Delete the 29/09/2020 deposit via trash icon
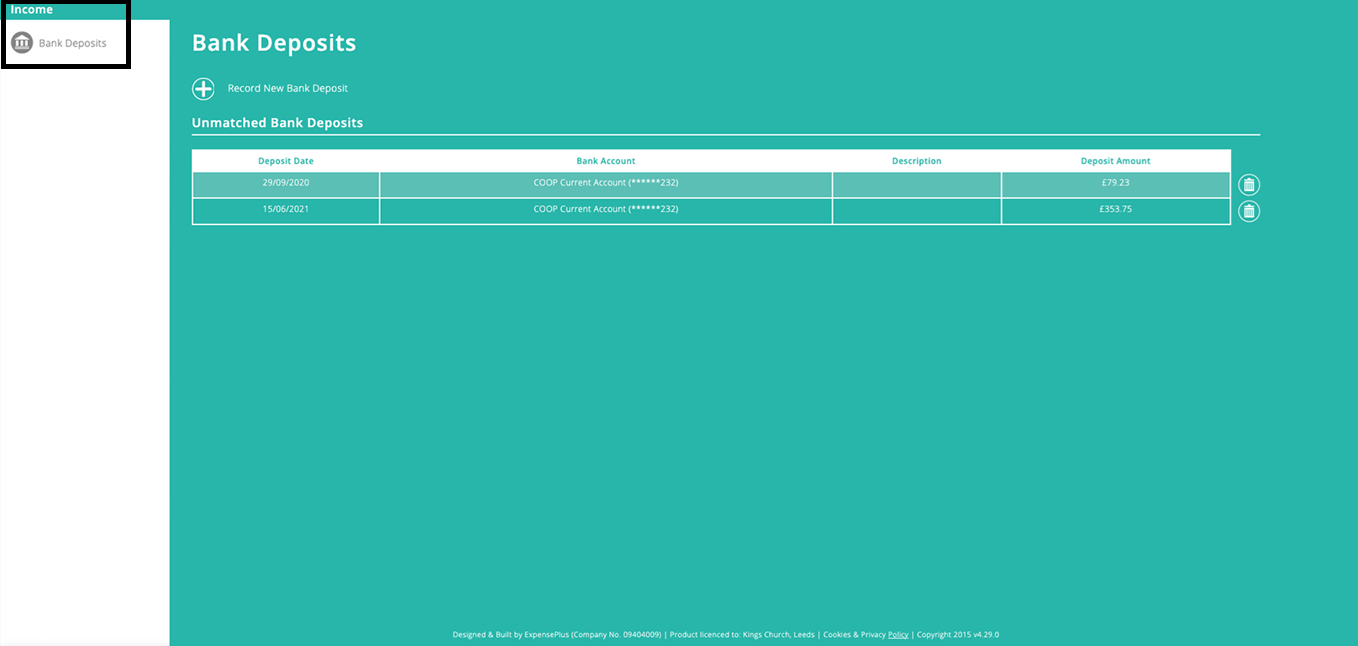Screen dimensions: 1358x646 click(x=1249, y=185)
